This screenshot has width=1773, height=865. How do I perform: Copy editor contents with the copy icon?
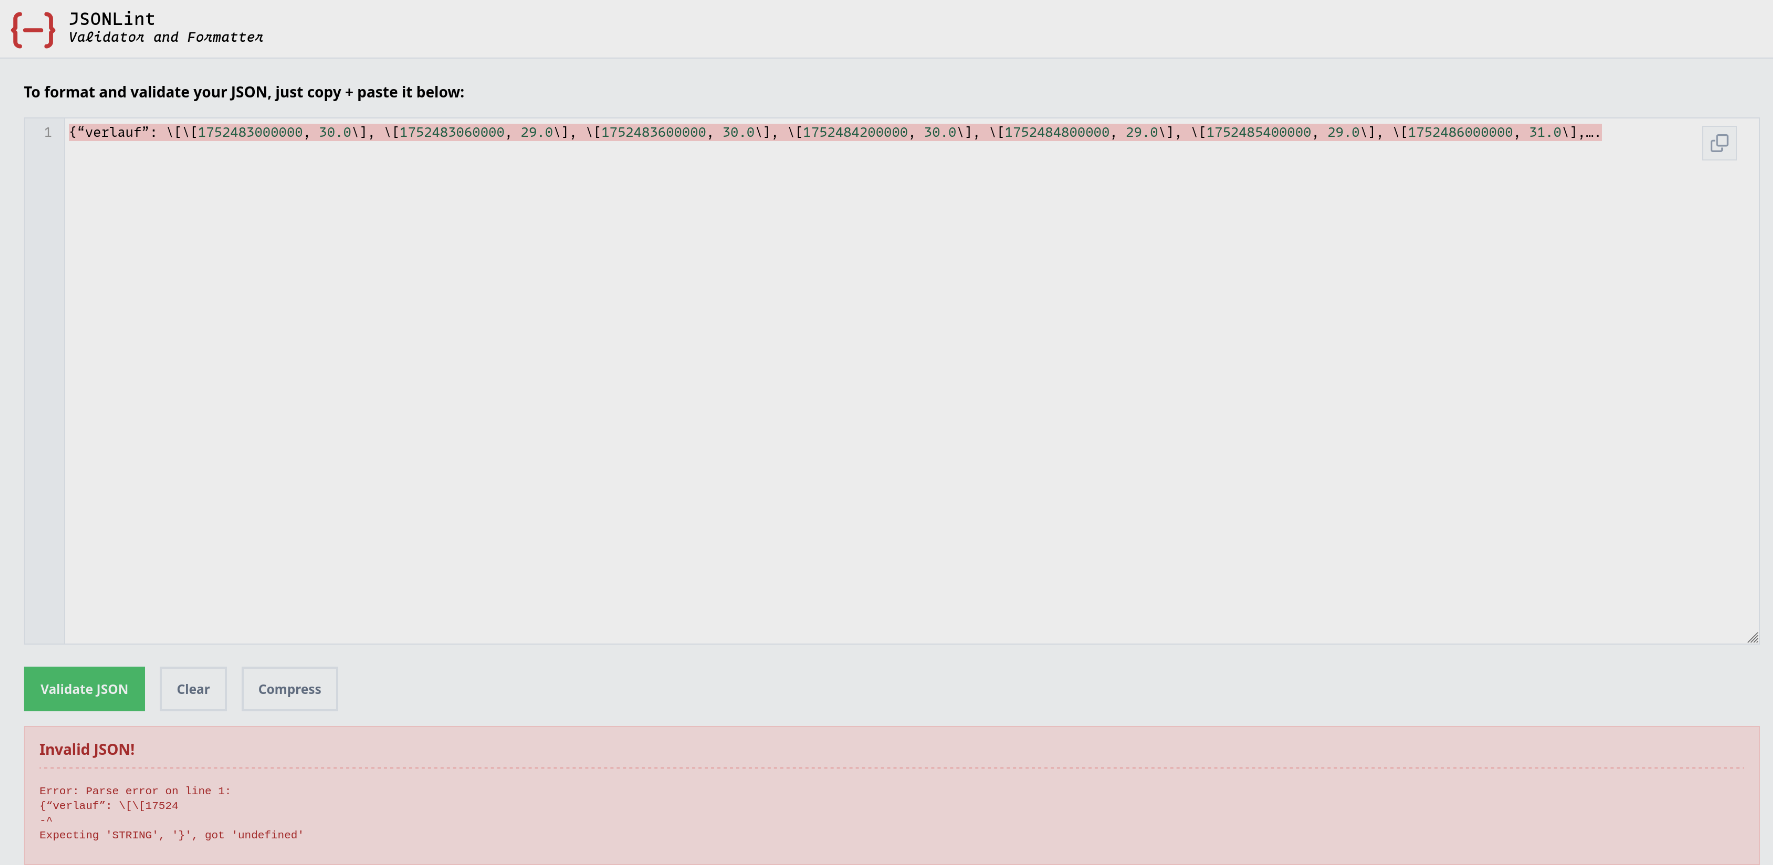point(1719,143)
